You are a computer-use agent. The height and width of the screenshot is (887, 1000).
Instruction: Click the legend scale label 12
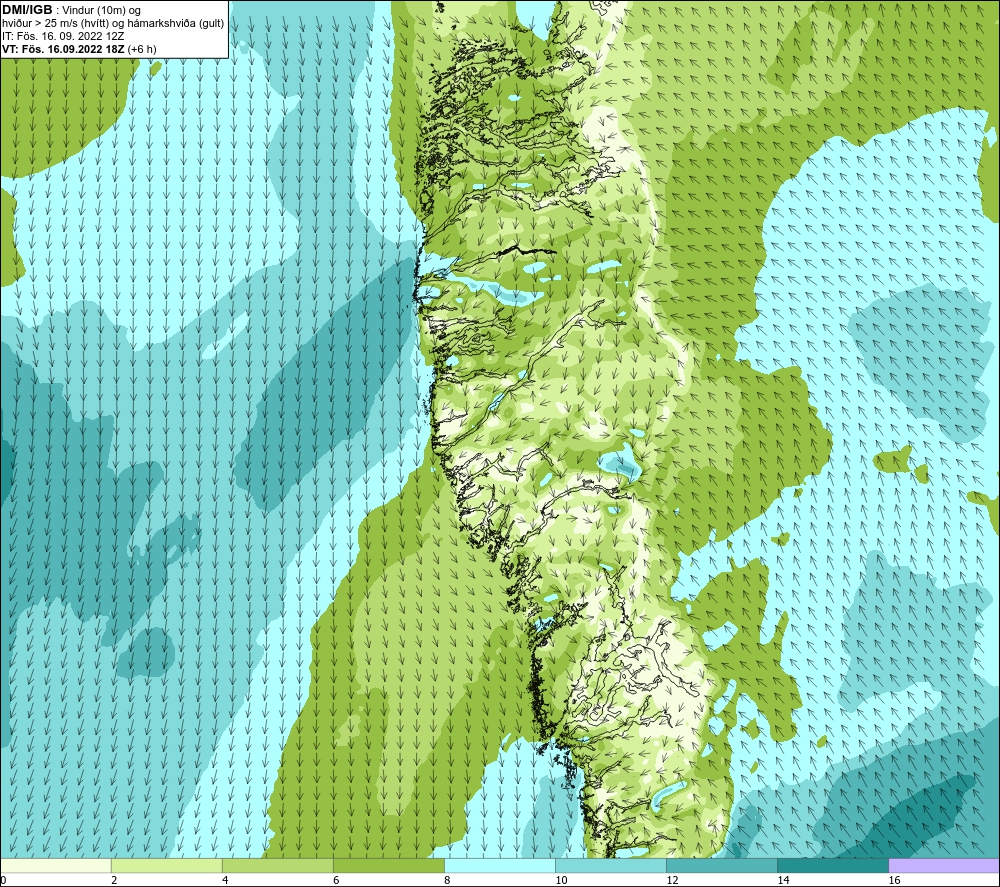[672, 881]
